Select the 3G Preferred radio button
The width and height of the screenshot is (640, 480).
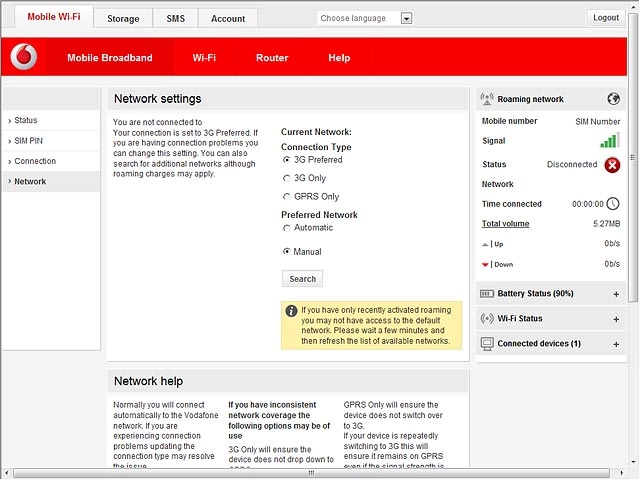click(287, 160)
